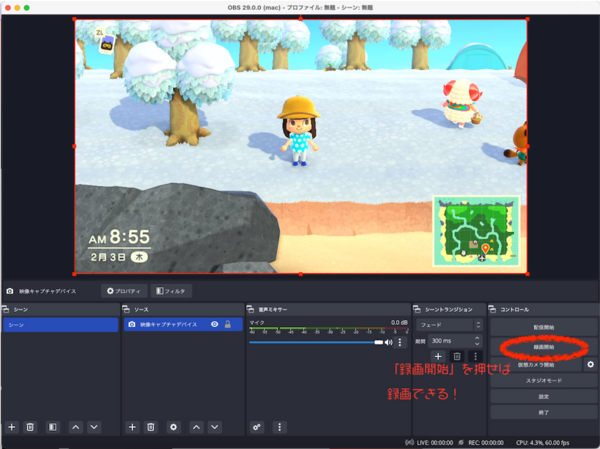Image resolution: width=600 pixels, height=449 pixels.
Task: Mute the マイク speaker icon
Action: click(389, 342)
